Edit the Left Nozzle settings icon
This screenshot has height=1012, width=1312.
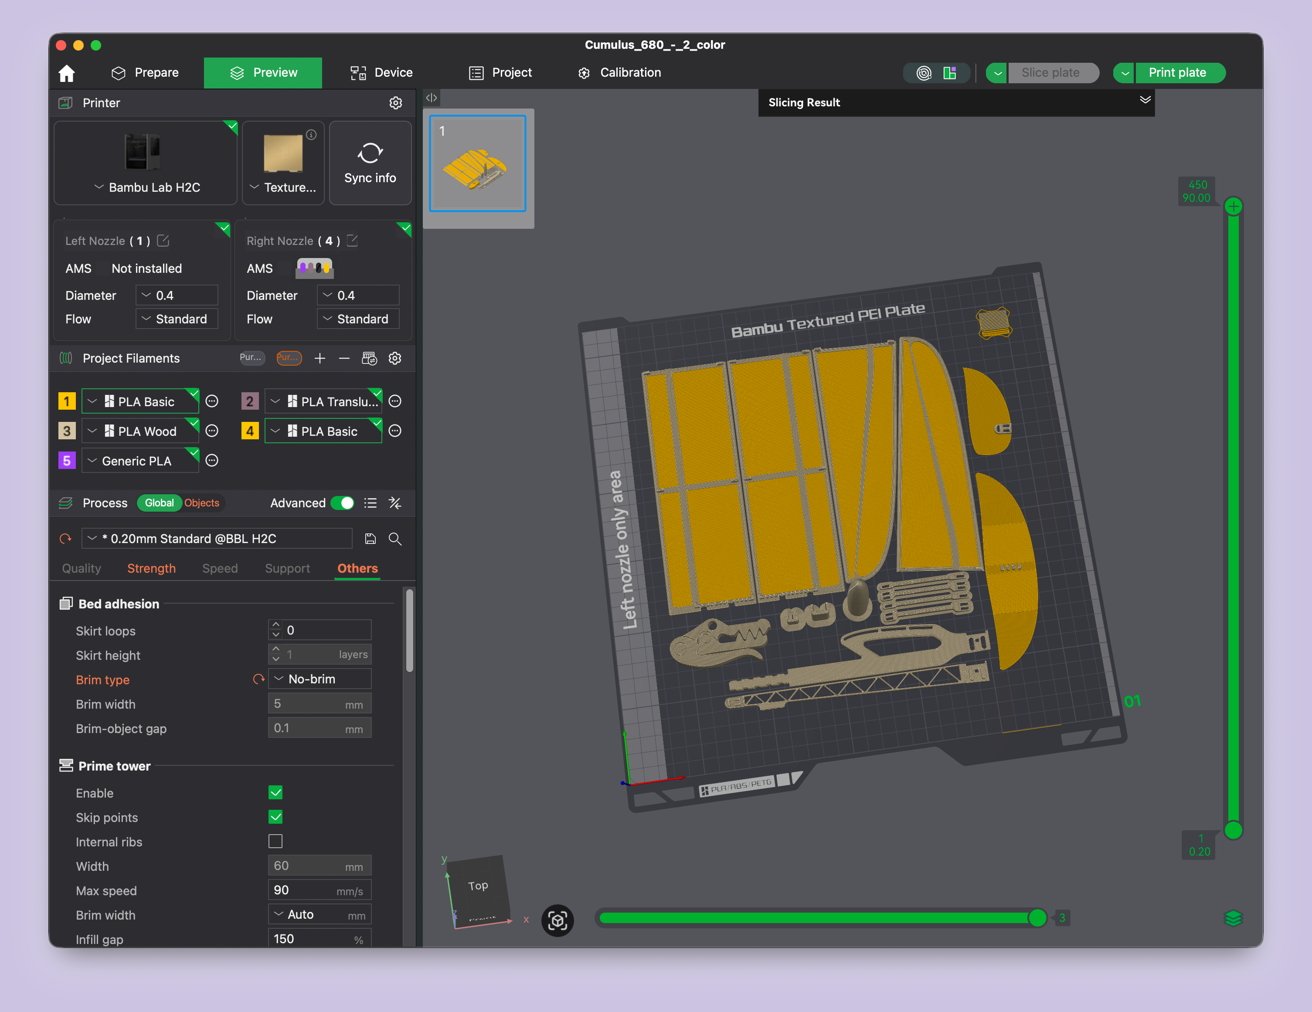click(x=163, y=241)
